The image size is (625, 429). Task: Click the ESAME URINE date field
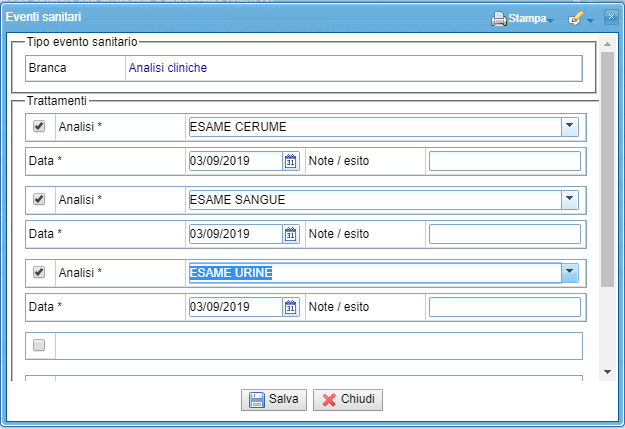[236, 307]
